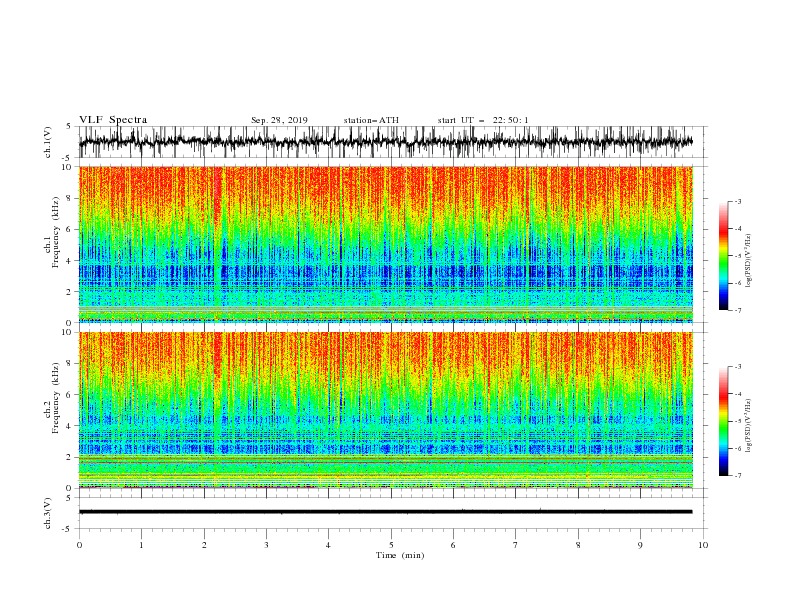The image size is (792, 612).
Task: Click the ch.2 'Frequency (kHz)' axis label
Action: tap(57, 398)
